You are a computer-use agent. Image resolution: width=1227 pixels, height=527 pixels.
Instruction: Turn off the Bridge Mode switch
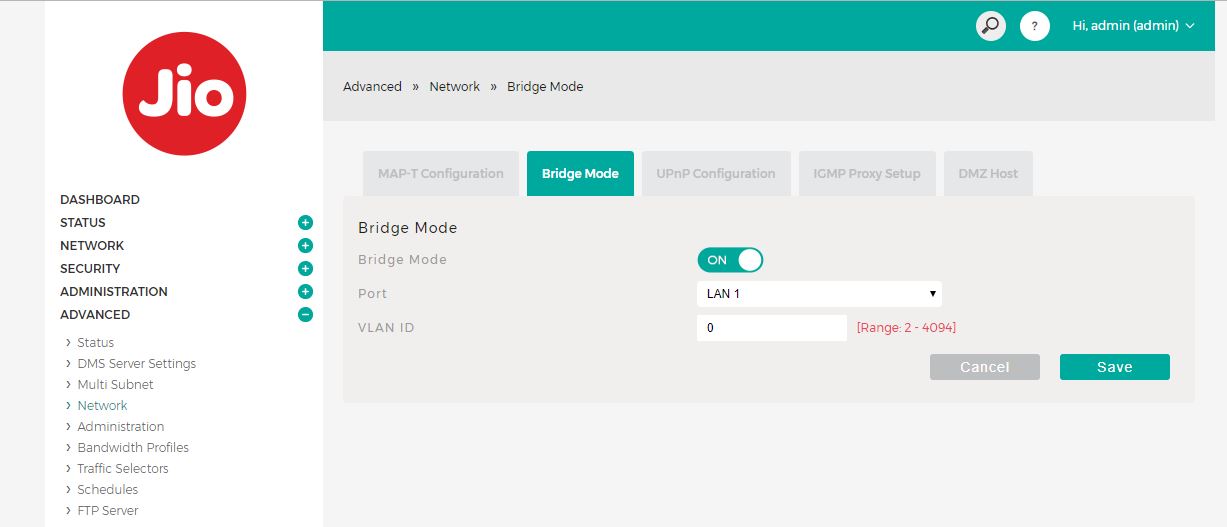point(730,260)
